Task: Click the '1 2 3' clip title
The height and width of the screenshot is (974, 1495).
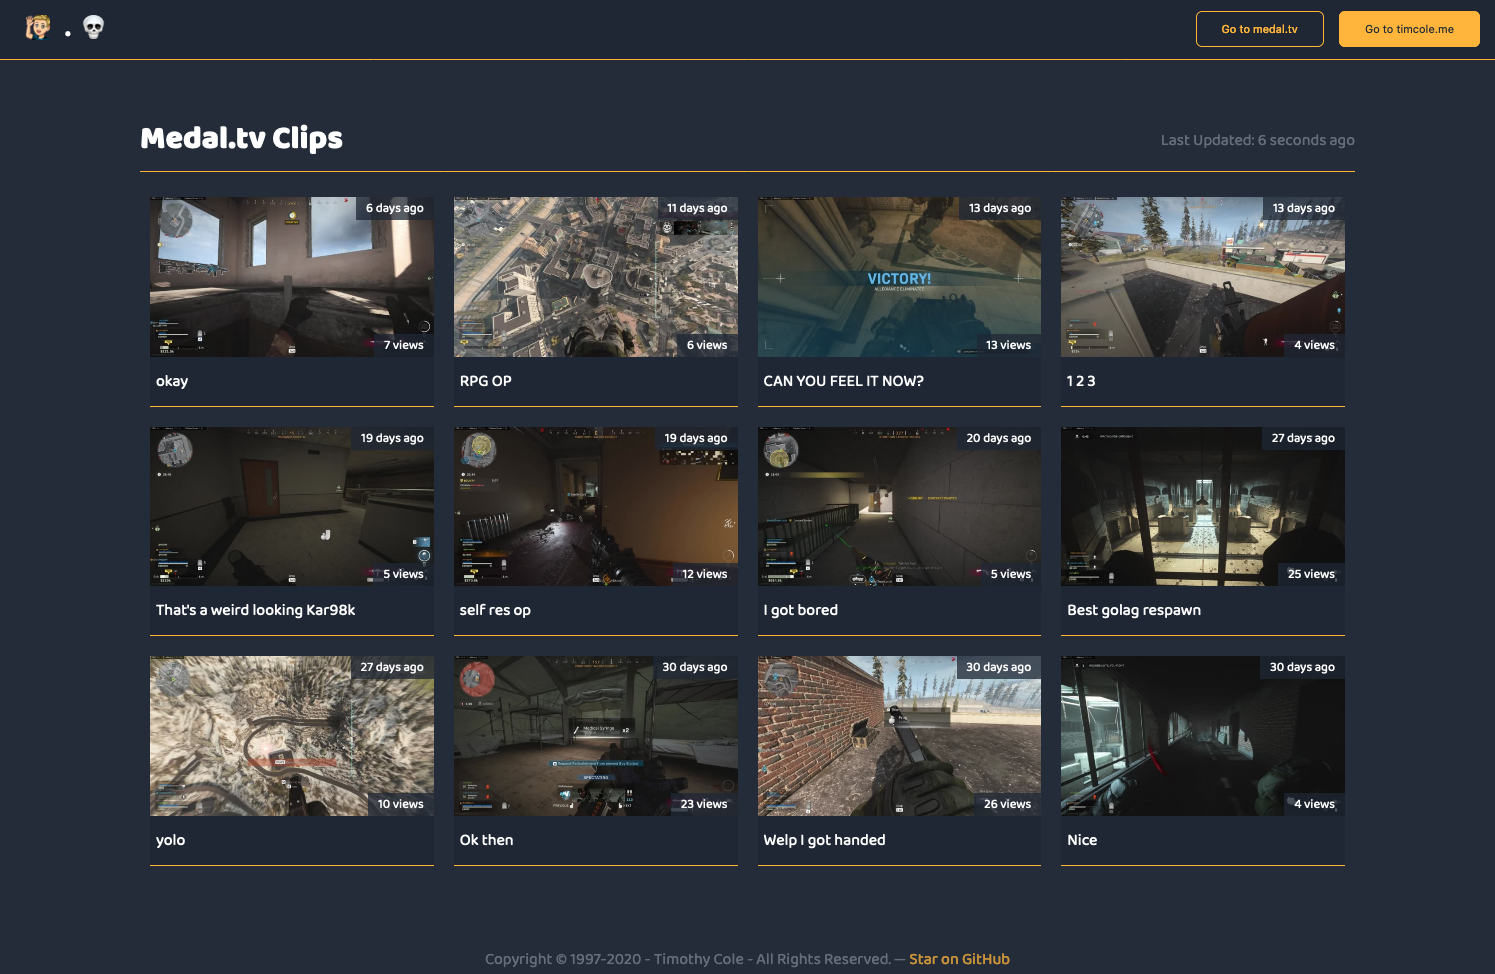Action: coord(1081,381)
